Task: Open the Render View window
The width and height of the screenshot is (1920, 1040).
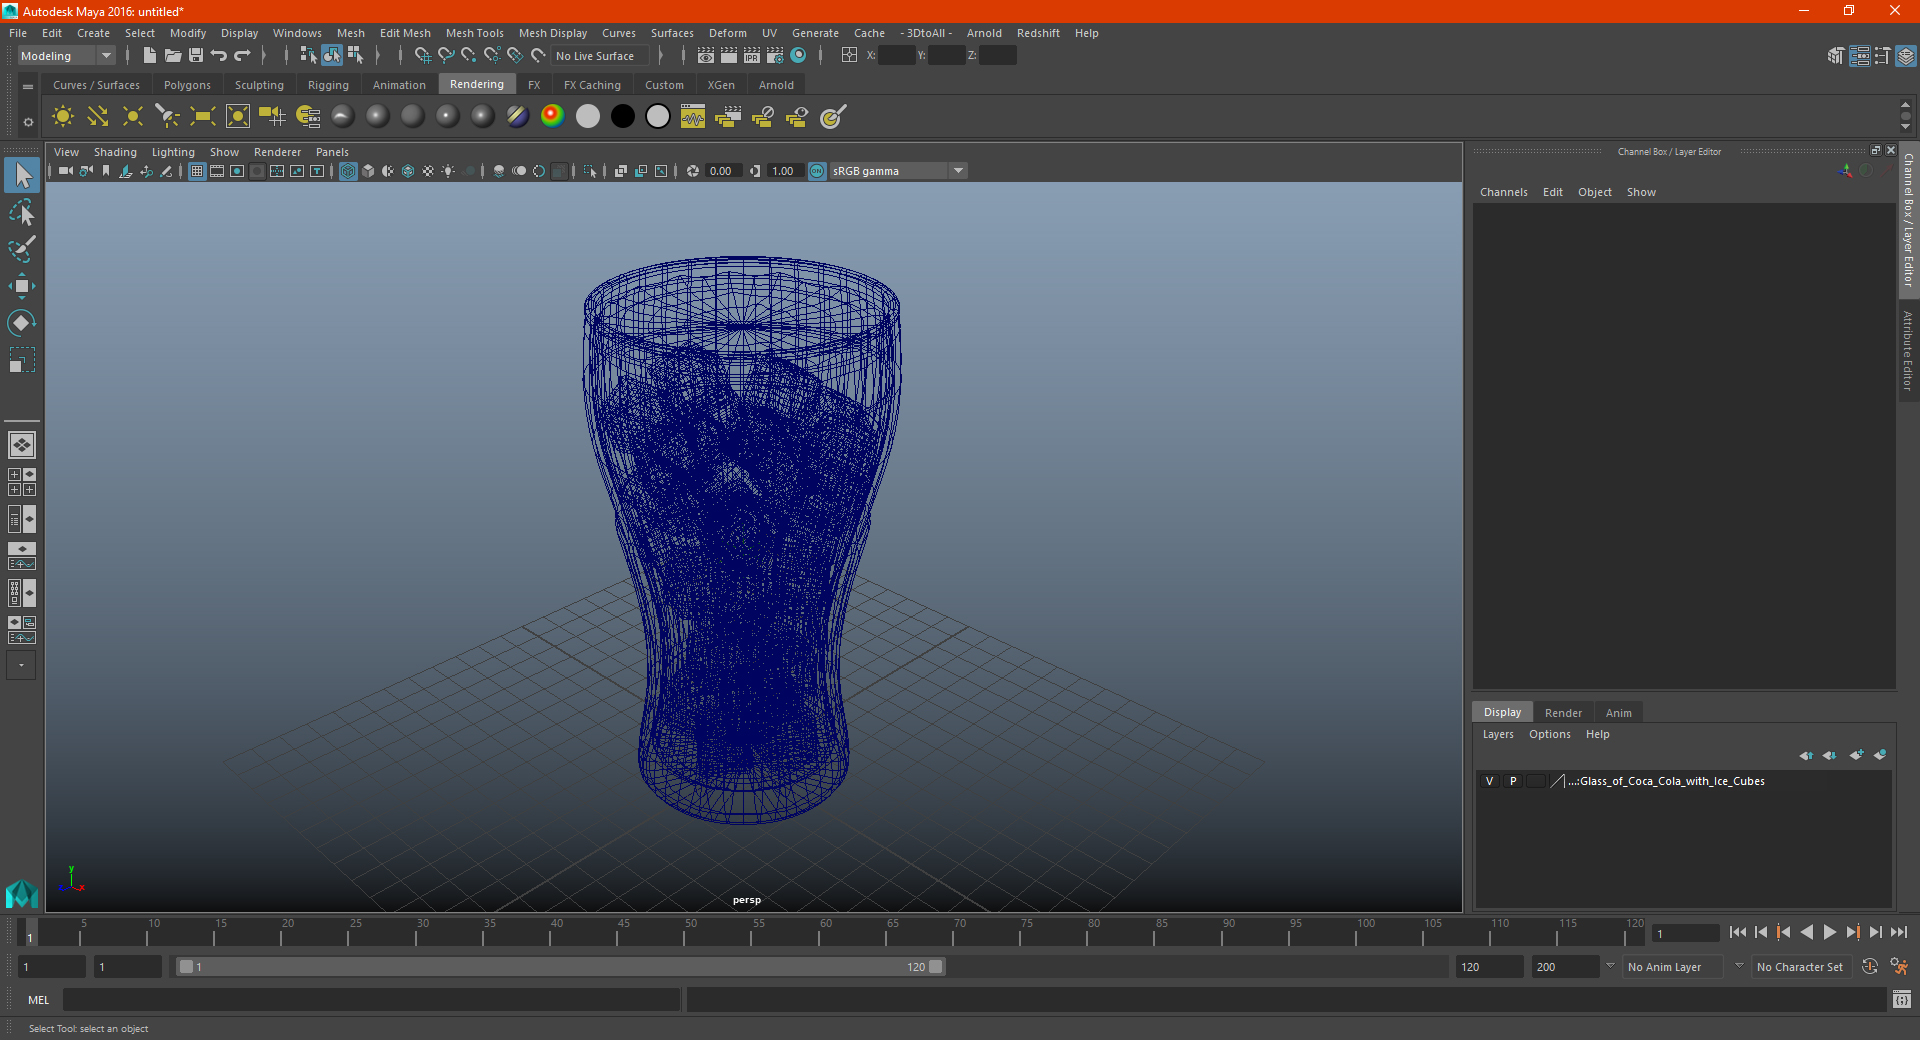Action: point(706,56)
